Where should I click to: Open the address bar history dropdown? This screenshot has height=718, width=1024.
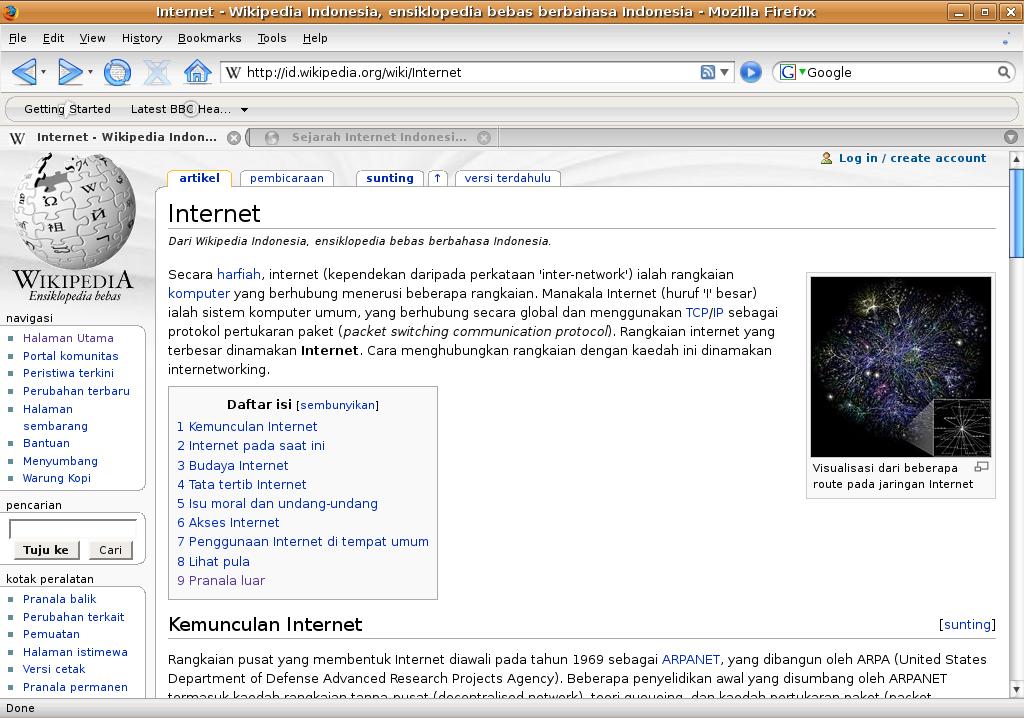point(725,72)
